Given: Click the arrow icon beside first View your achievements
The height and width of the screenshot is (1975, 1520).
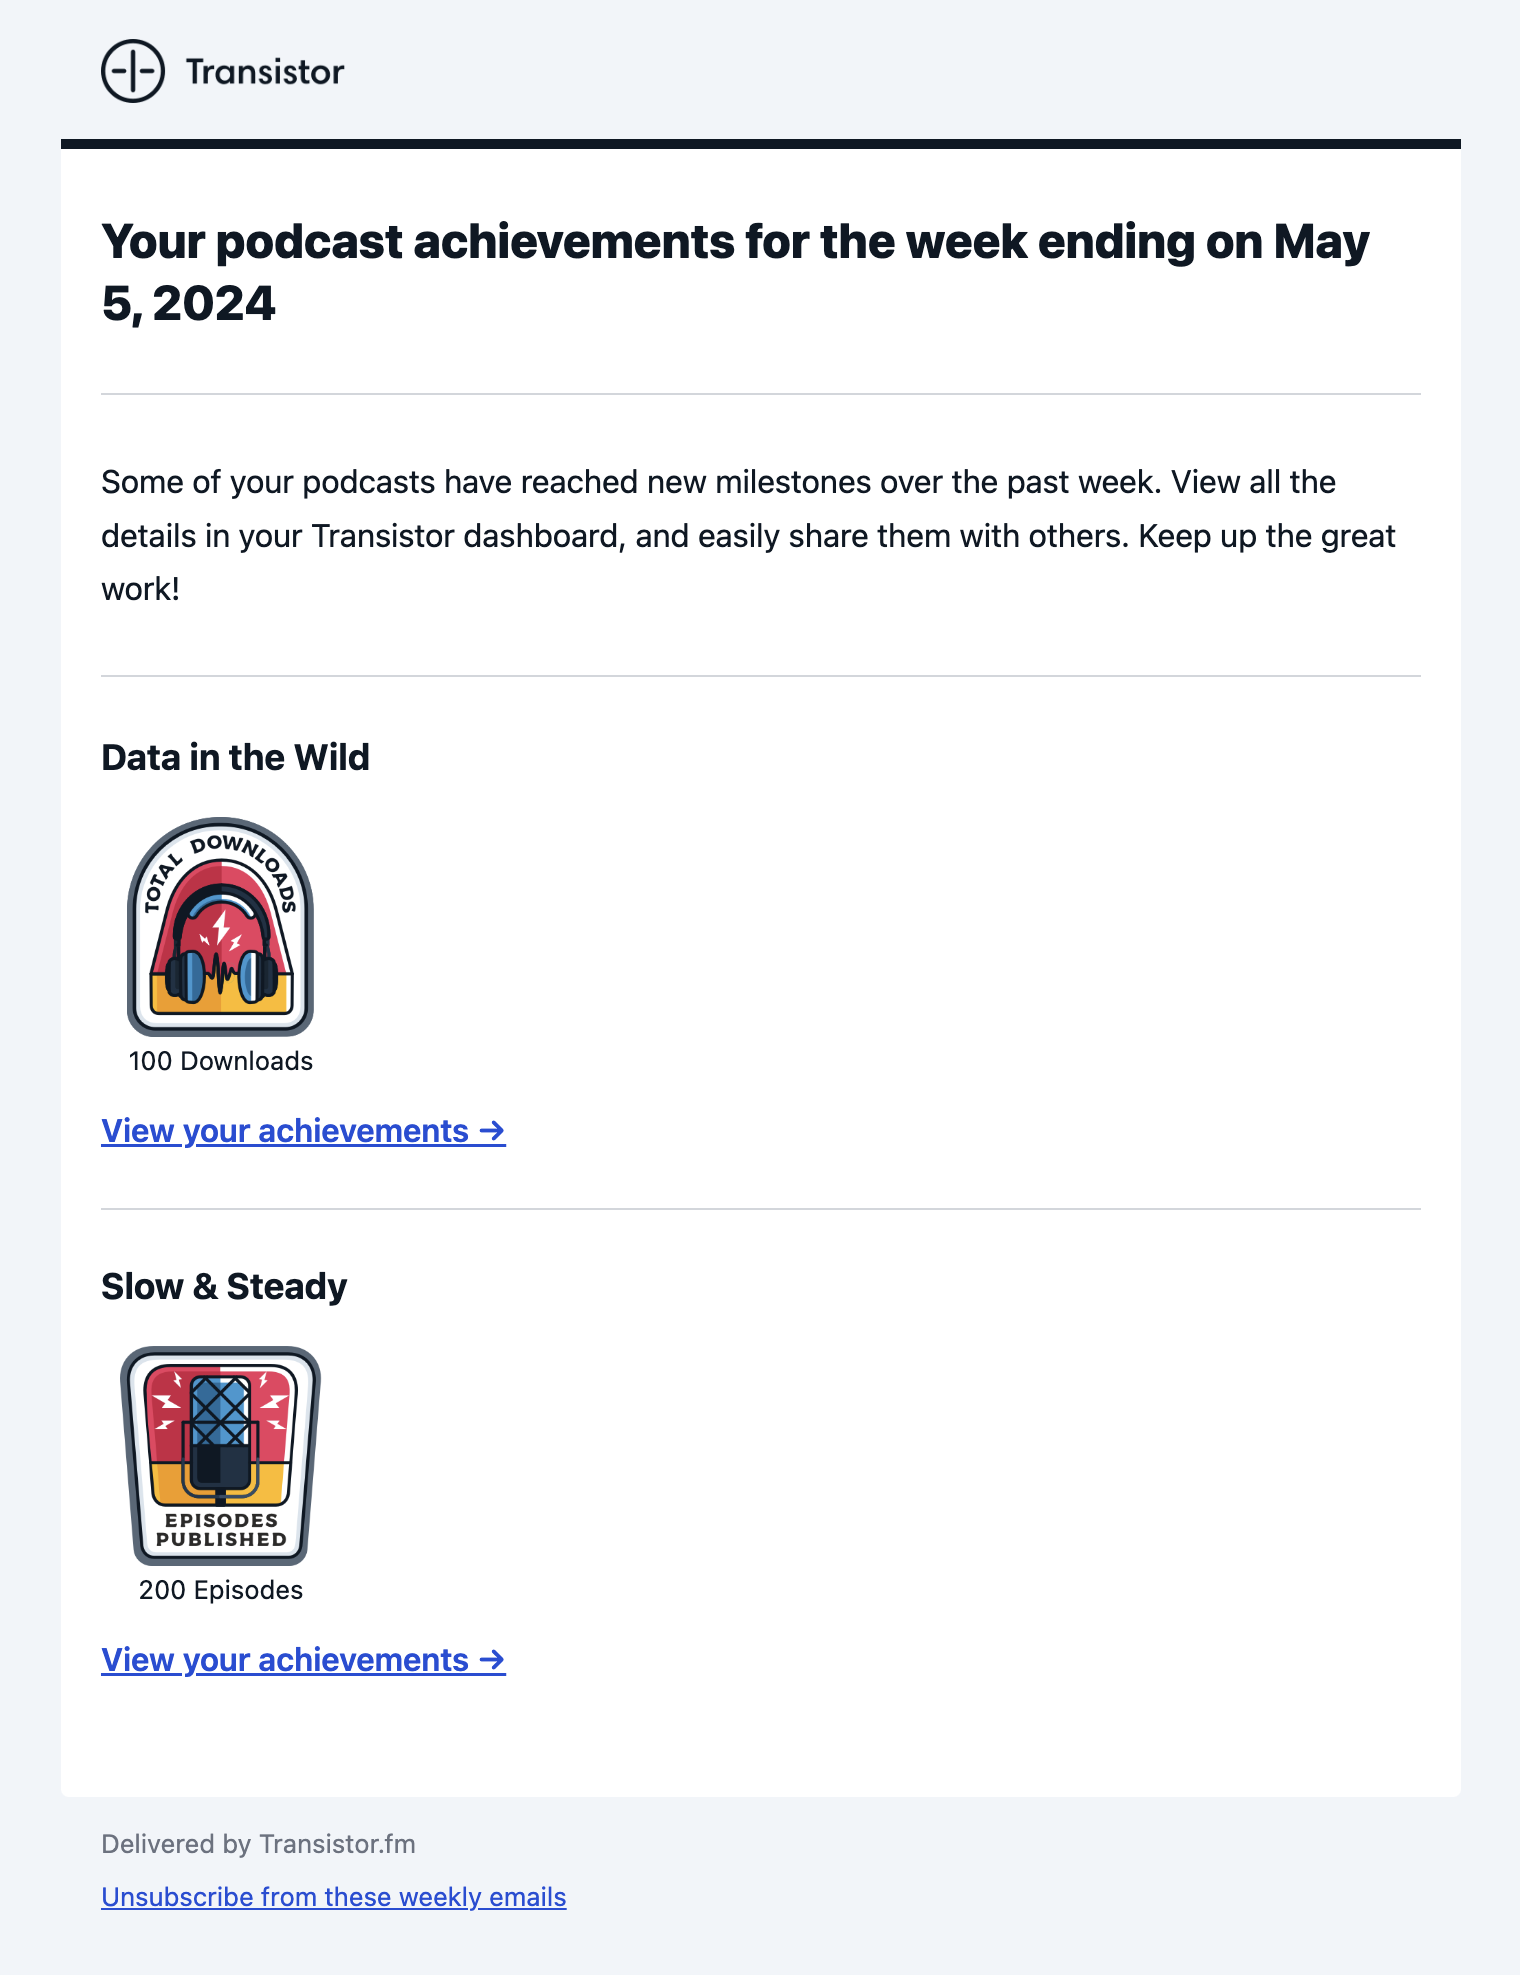Looking at the screenshot, I should tap(492, 1130).
